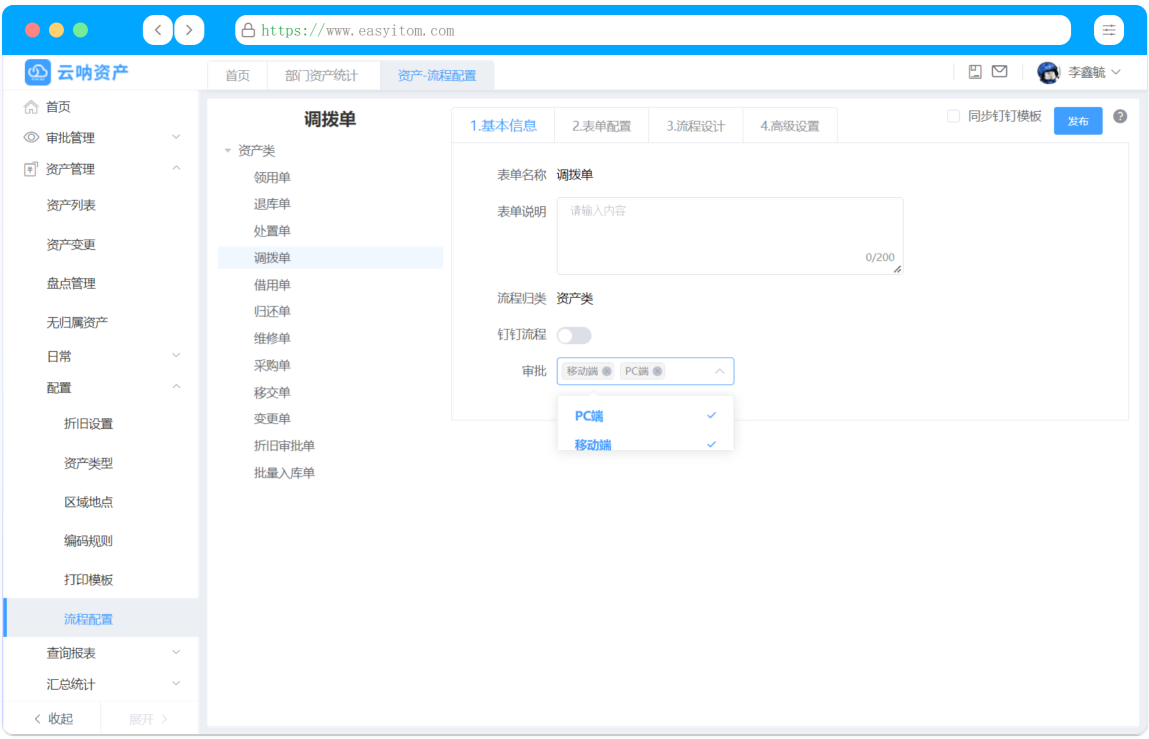Go forward with browser forward arrow

coord(189,30)
